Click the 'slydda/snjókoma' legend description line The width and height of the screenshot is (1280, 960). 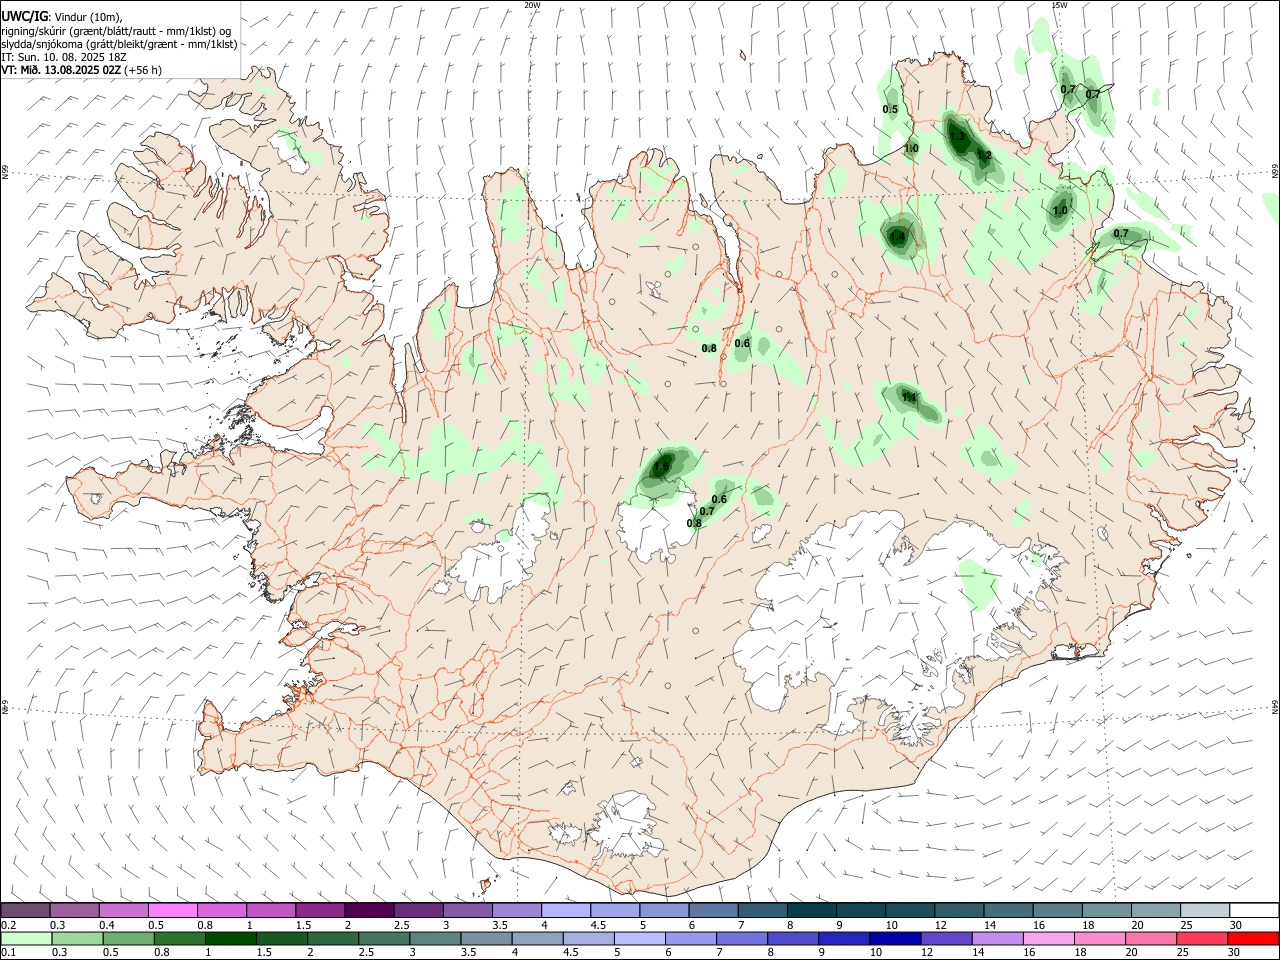tap(119, 44)
